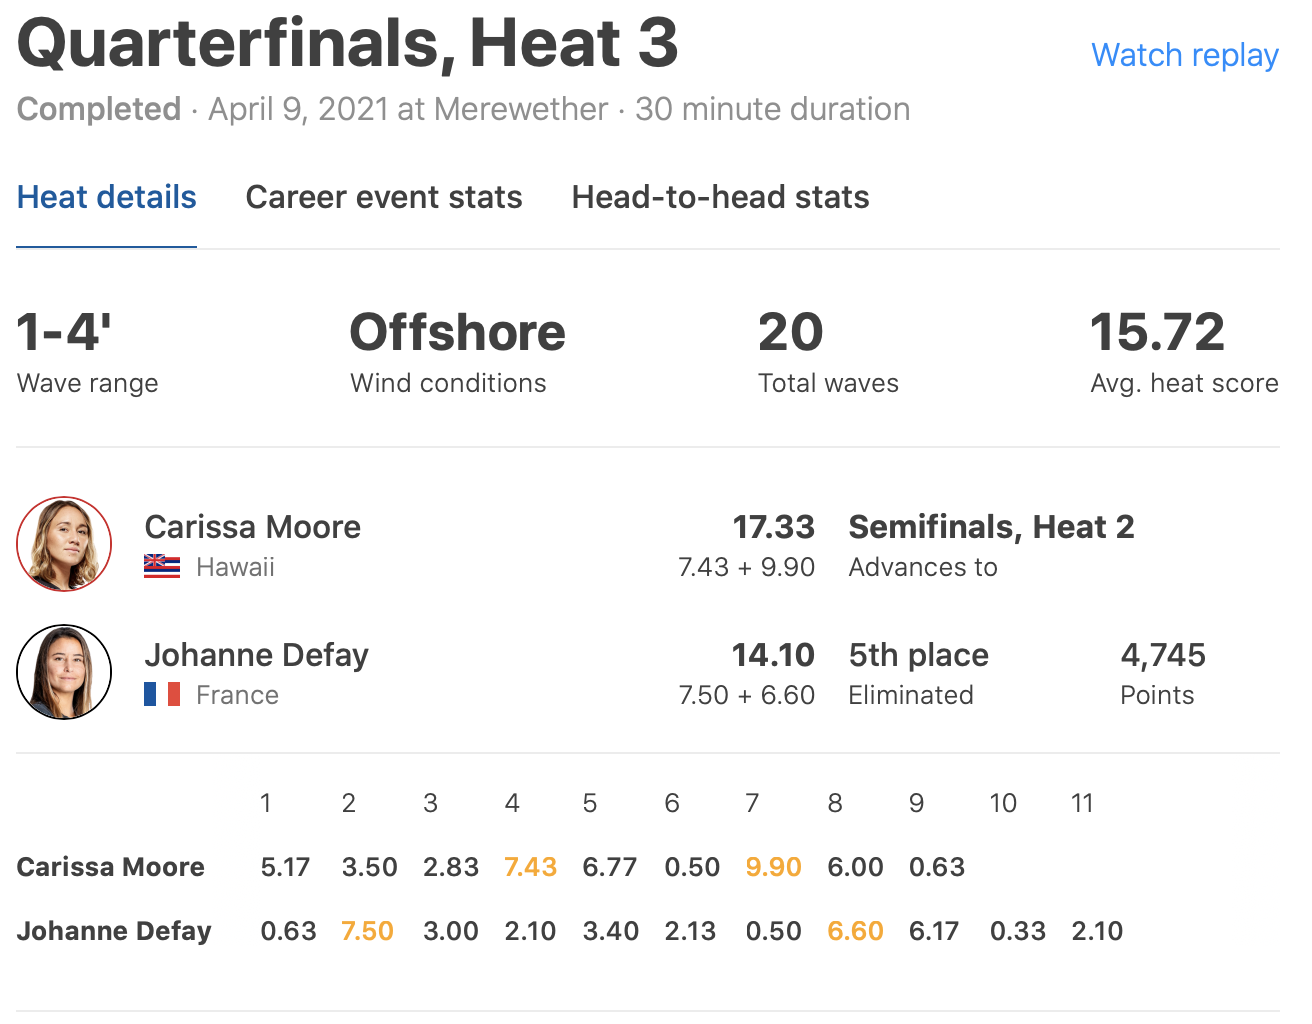Select the Heat details tab
Viewport: 1312px width, 1024px height.
coord(107,197)
